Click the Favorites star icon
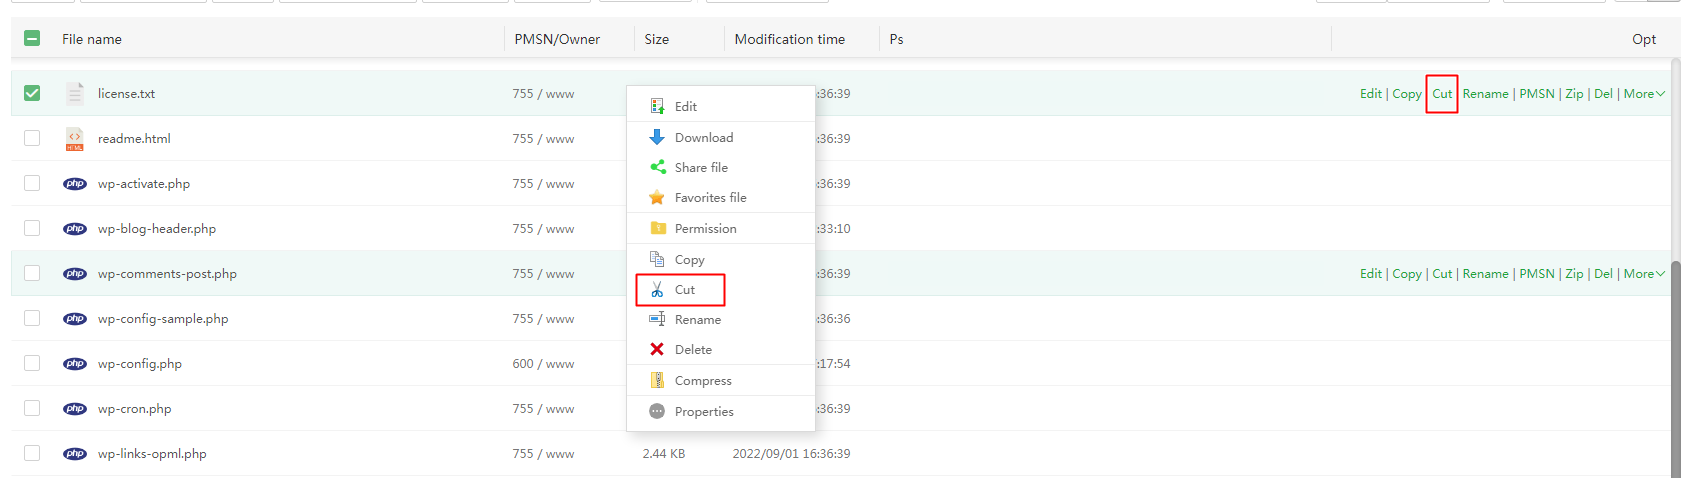The width and height of the screenshot is (1681, 478). 657,197
